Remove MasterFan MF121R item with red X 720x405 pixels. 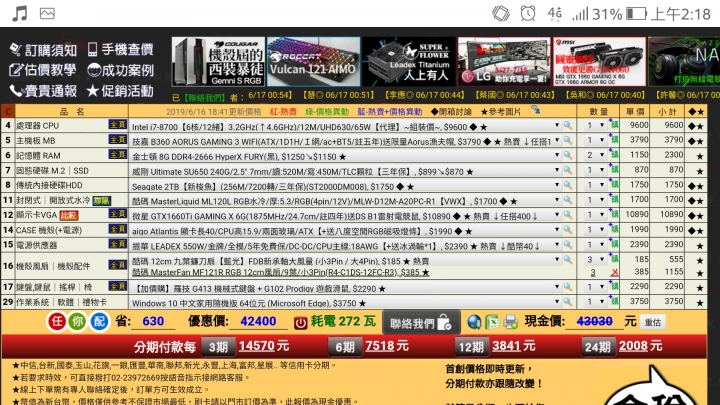click(x=614, y=272)
